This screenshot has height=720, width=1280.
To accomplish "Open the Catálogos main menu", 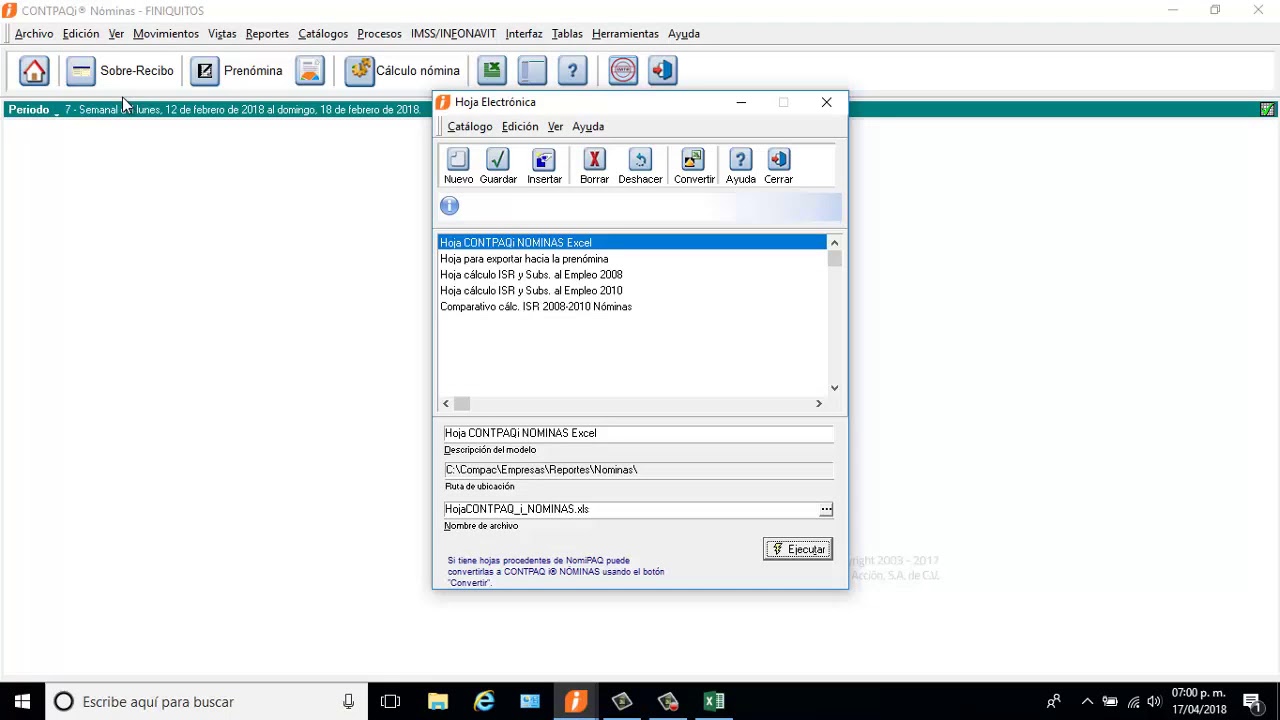I will pyautogui.click(x=323, y=34).
